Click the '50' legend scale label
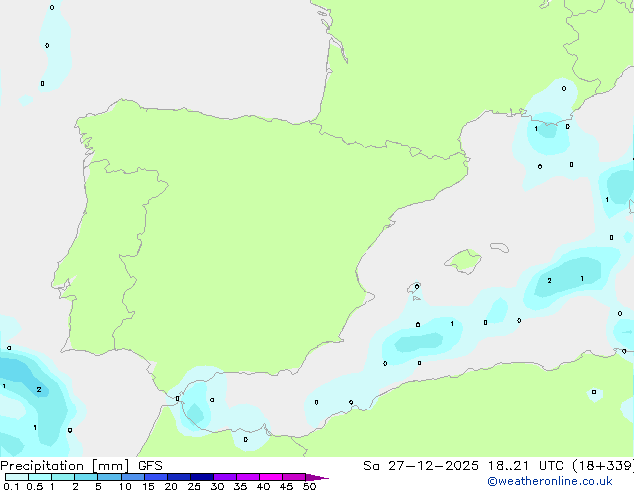Image resolution: width=634 pixels, height=490 pixels. [310, 486]
